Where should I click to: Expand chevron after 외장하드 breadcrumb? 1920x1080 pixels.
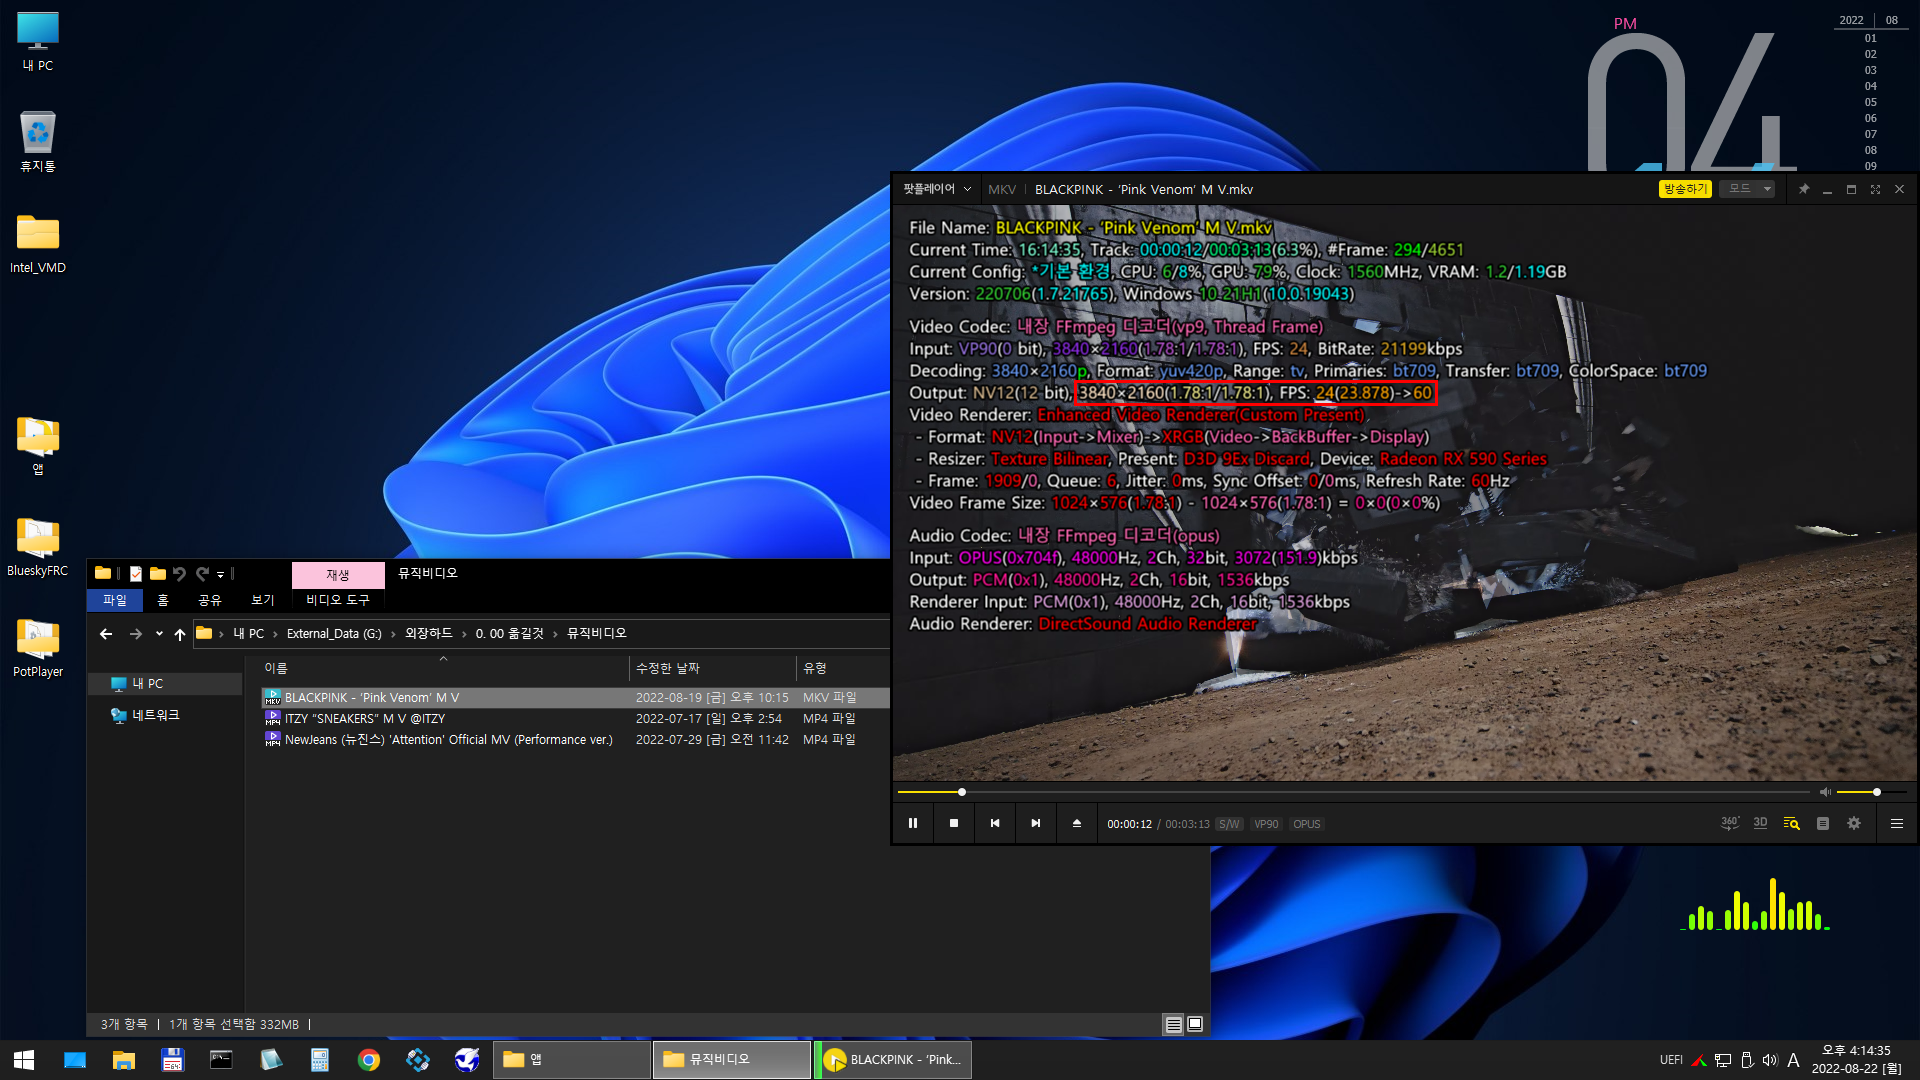464,634
